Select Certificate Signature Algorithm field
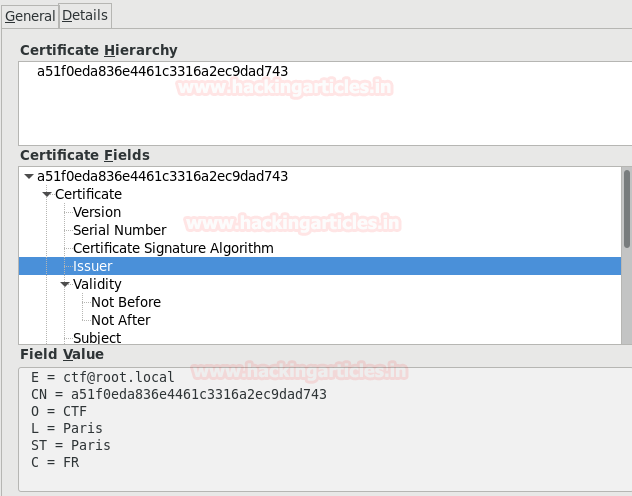The height and width of the screenshot is (496, 632). pos(173,249)
